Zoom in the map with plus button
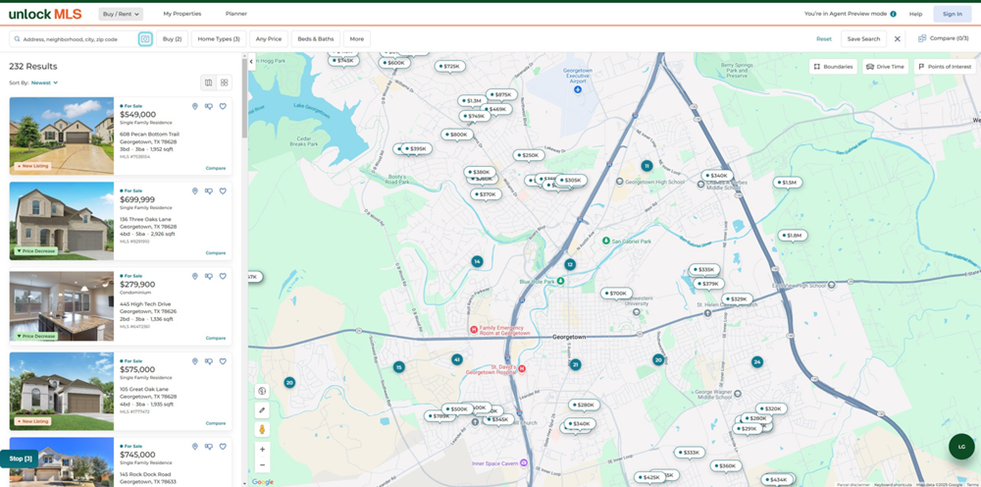Image resolution: width=981 pixels, height=487 pixels. (x=262, y=449)
